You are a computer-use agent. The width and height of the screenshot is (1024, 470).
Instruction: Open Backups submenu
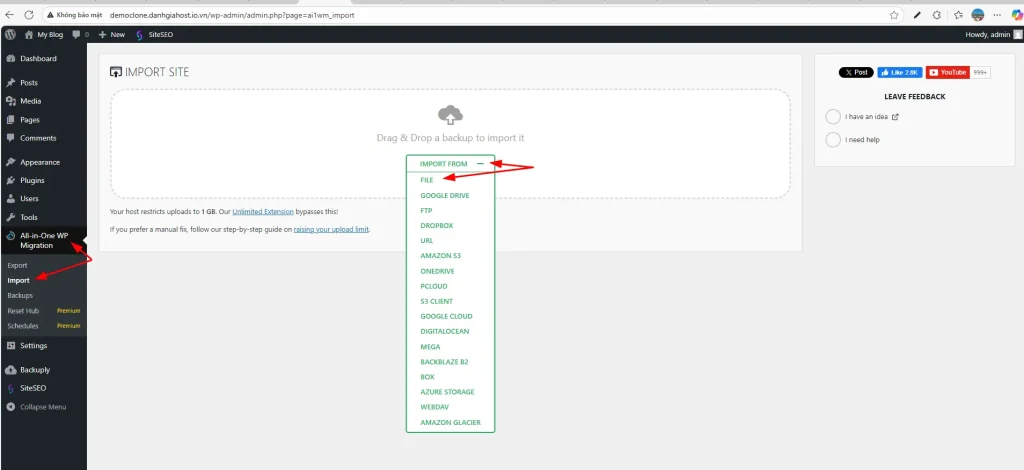click(x=20, y=296)
